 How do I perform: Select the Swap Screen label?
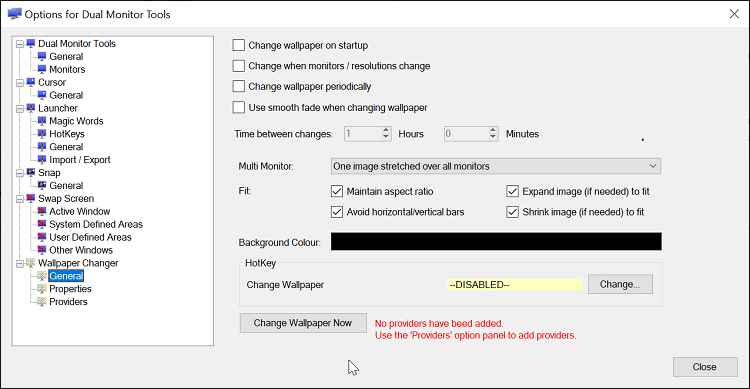pyautogui.click(x=66, y=199)
